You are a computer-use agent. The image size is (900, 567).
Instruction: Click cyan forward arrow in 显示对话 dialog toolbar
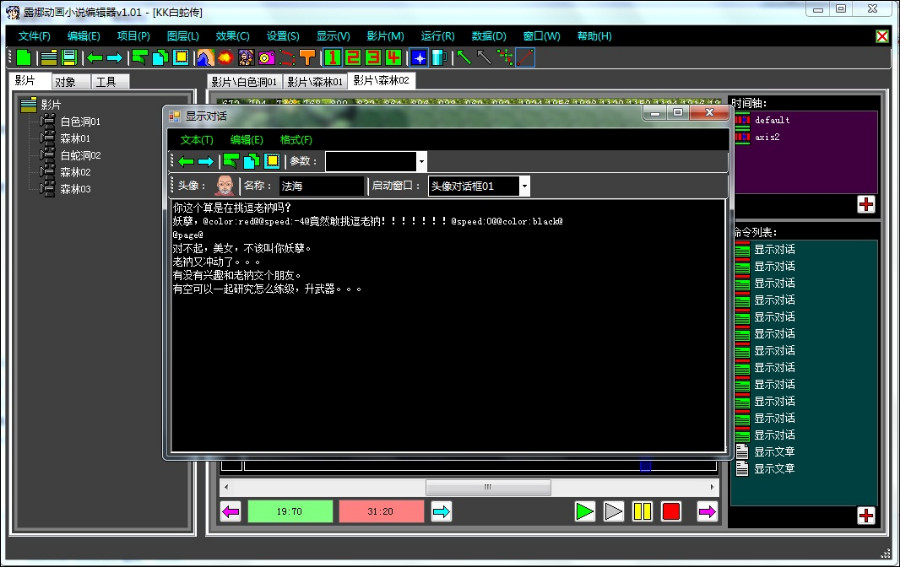coord(205,161)
